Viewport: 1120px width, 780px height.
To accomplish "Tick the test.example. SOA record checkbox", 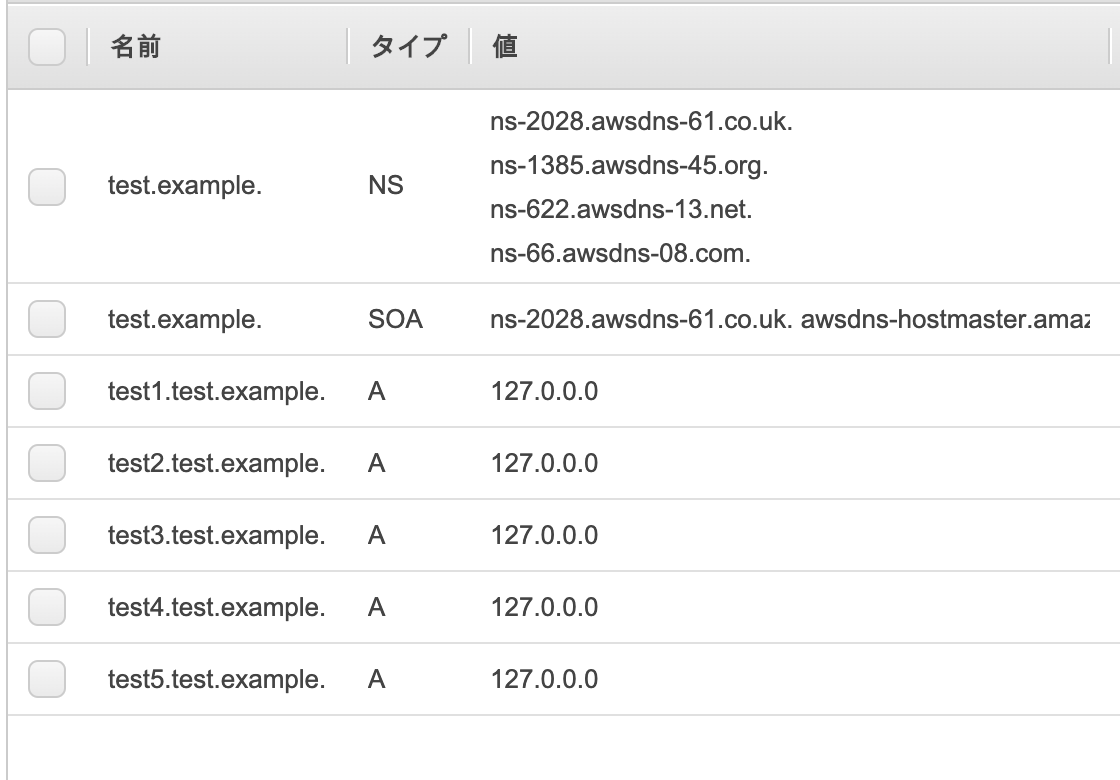I will pyautogui.click(x=47, y=319).
